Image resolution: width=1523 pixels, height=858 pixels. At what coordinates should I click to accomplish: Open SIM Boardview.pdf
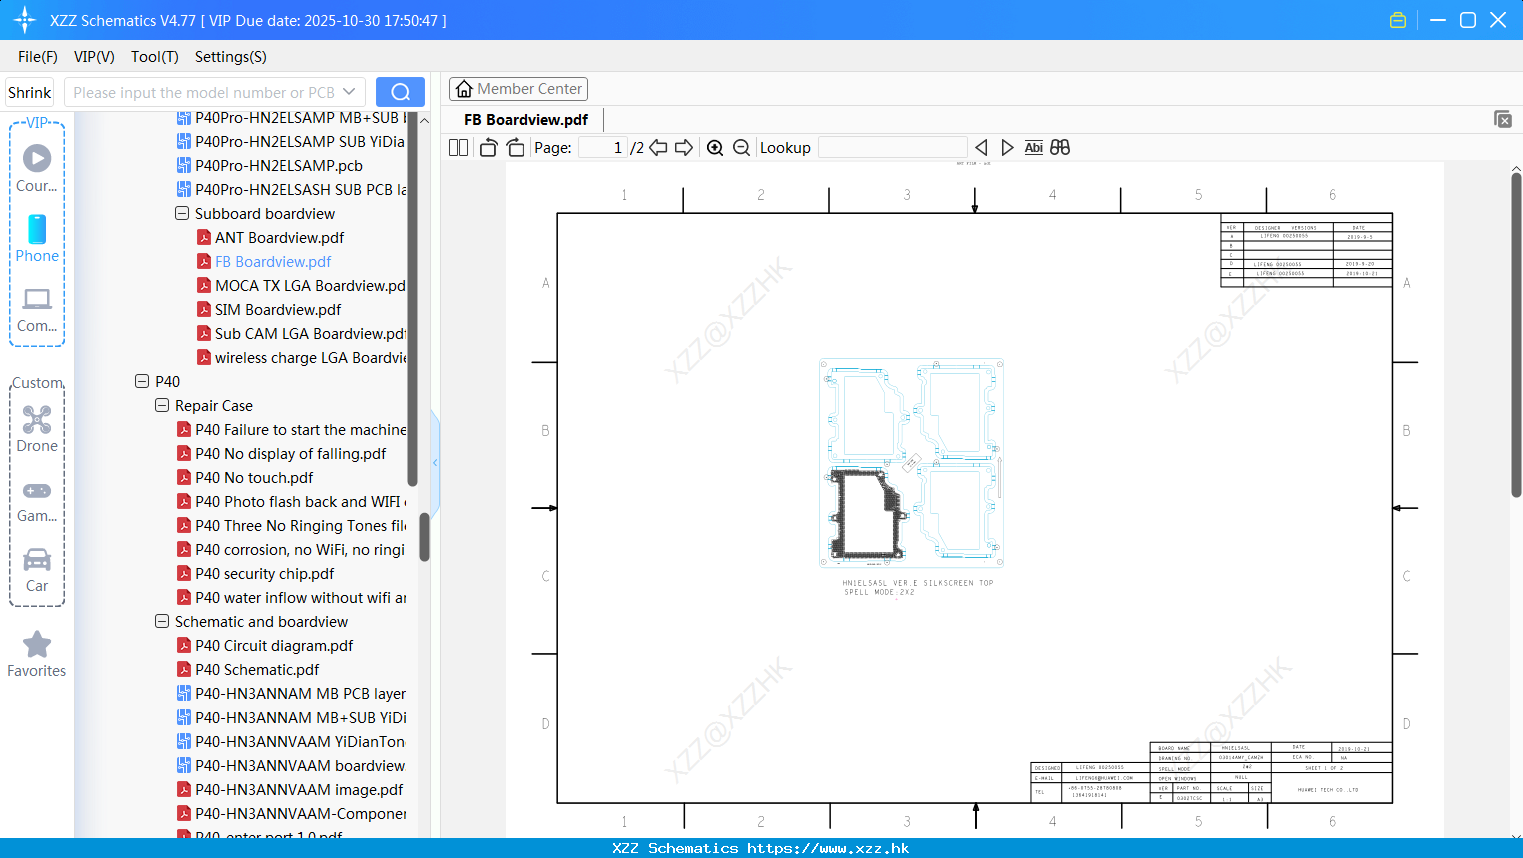pyautogui.click(x=278, y=309)
